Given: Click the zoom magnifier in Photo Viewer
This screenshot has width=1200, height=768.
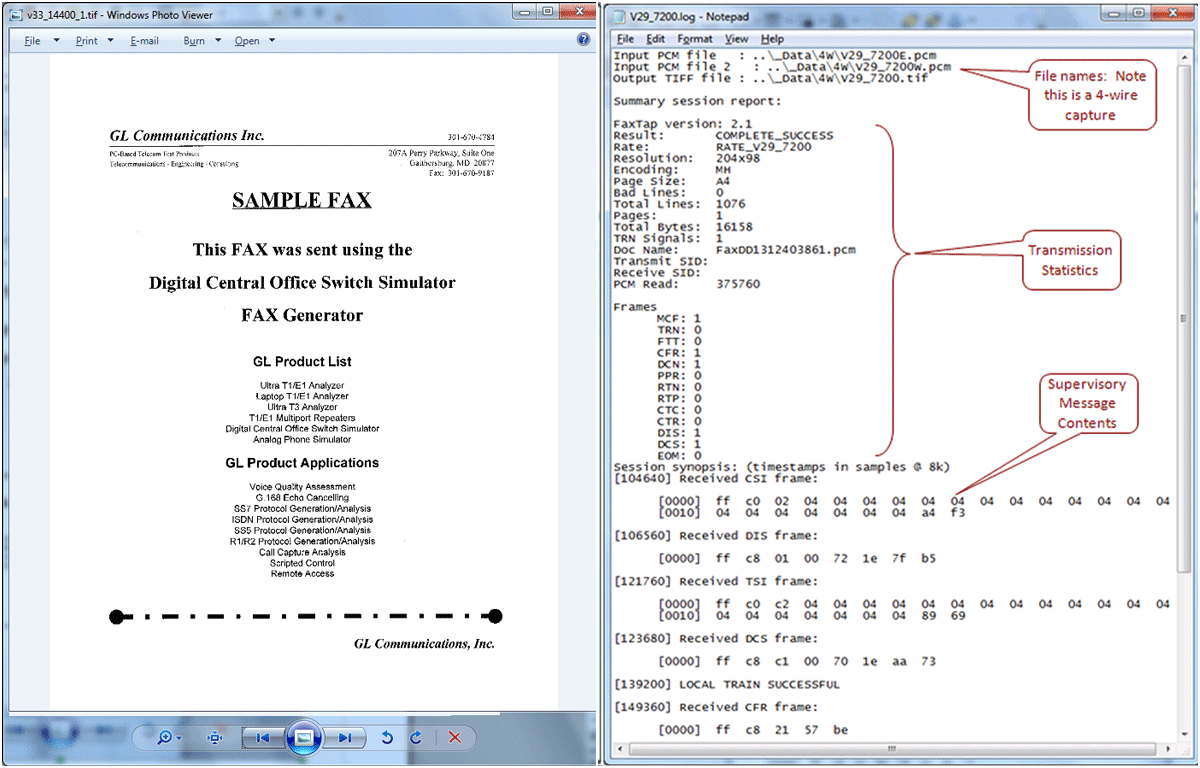Looking at the screenshot, I should coord(165,738).
